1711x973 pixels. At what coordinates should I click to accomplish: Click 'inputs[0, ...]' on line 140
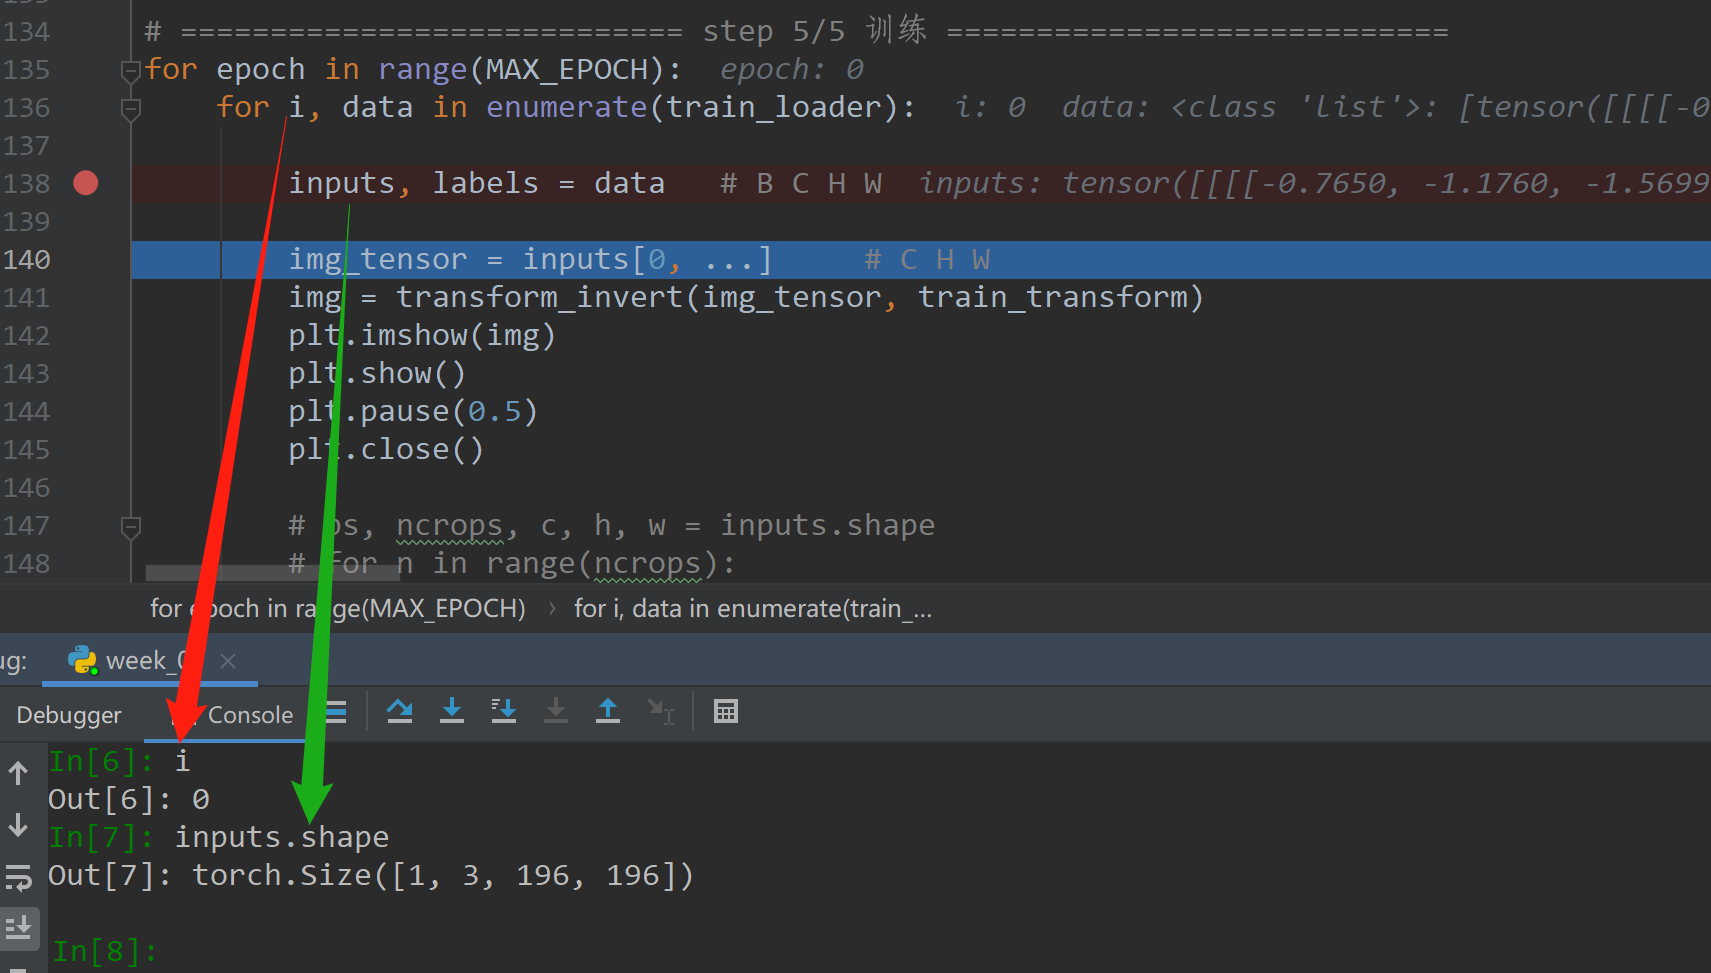(x=647, y=260)
